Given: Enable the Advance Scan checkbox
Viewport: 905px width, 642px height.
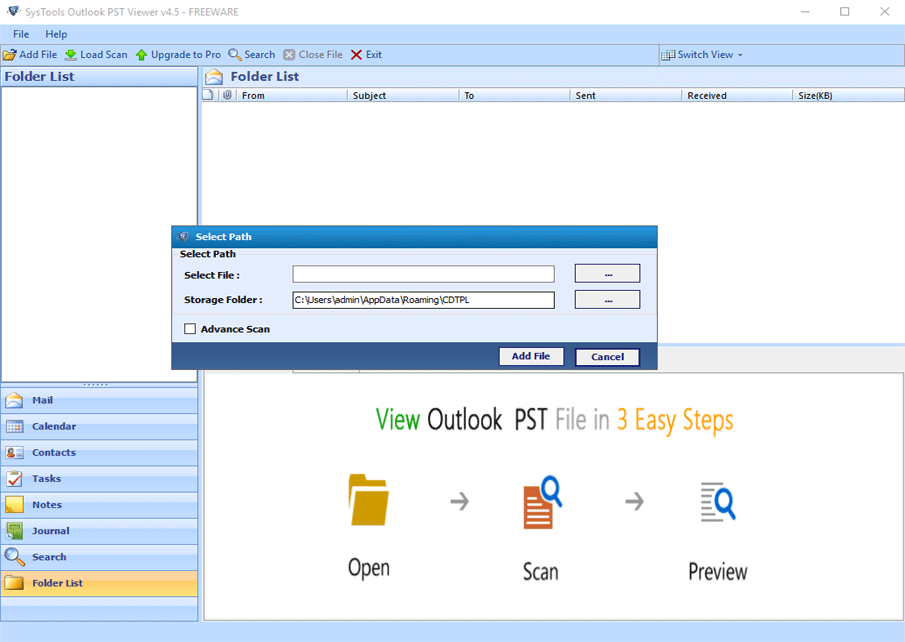Looking at the screenshot, I should [x=190, y=329].
